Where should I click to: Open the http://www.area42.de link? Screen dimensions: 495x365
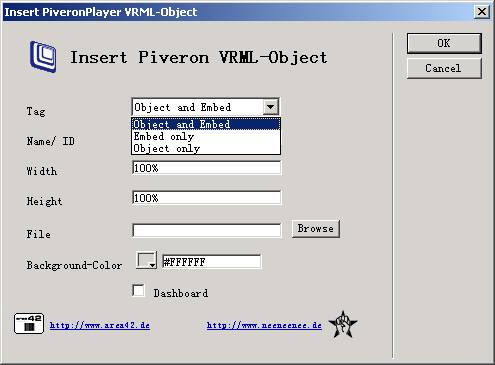tap(100, 325)
